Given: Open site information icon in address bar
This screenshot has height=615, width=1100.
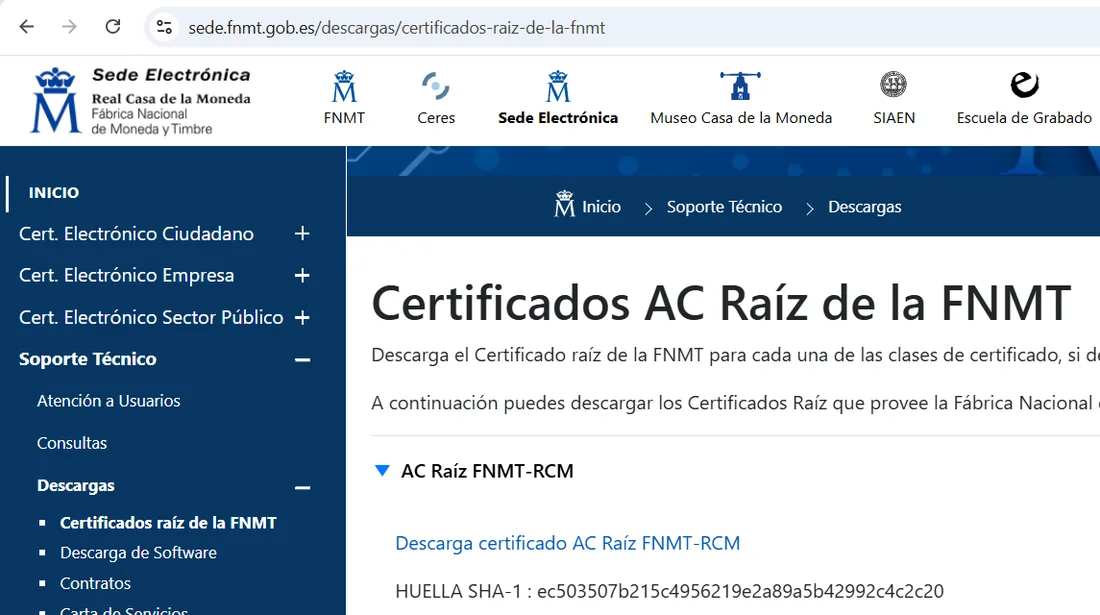Looking at the screenshot, I should tap(164, 27).
